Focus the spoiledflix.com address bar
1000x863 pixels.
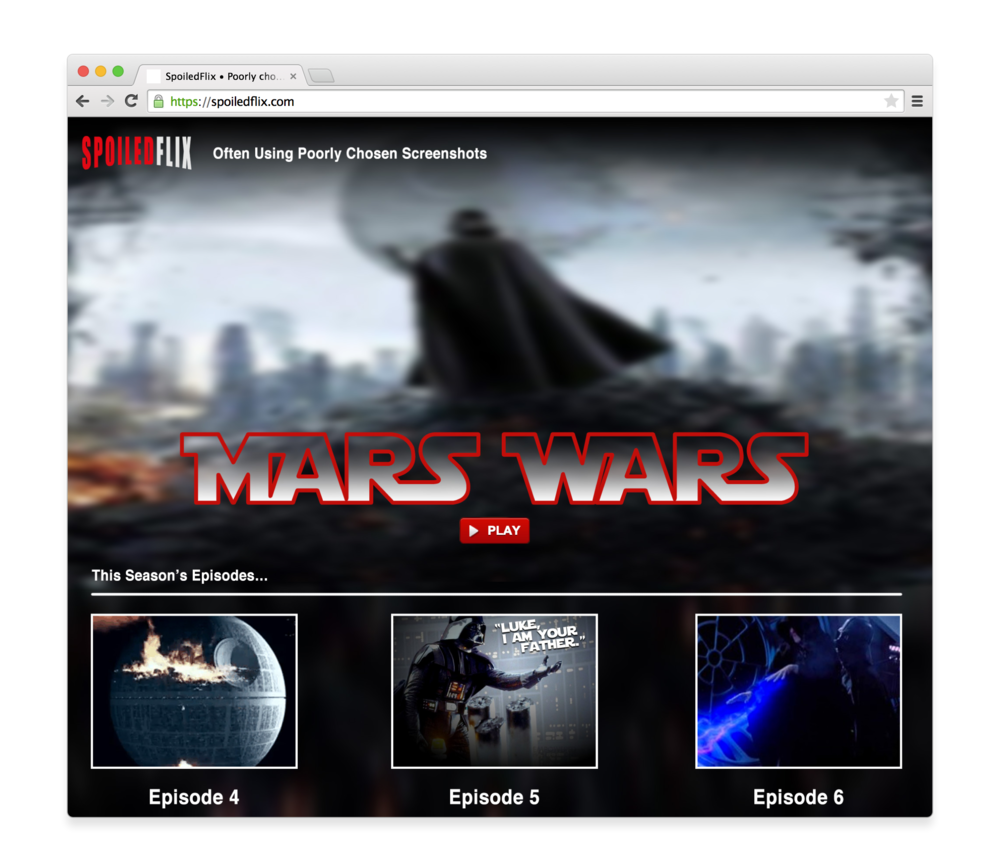tap(526, 101)
